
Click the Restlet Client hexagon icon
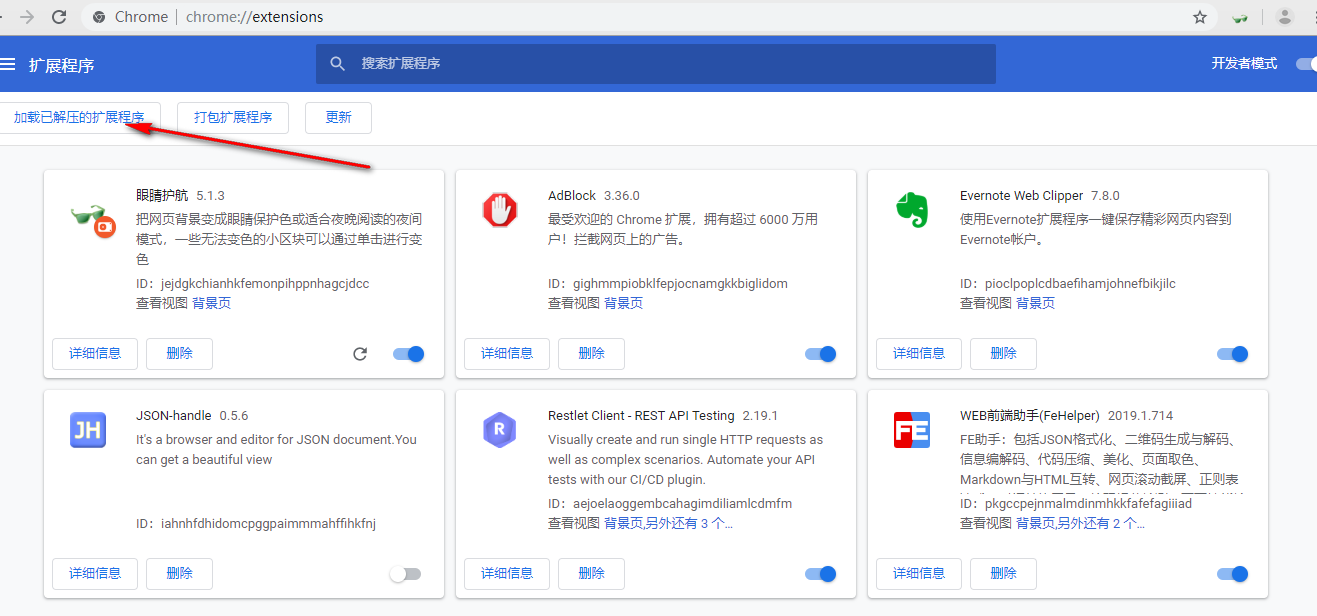pyautogui.click(x=499, y=430)
